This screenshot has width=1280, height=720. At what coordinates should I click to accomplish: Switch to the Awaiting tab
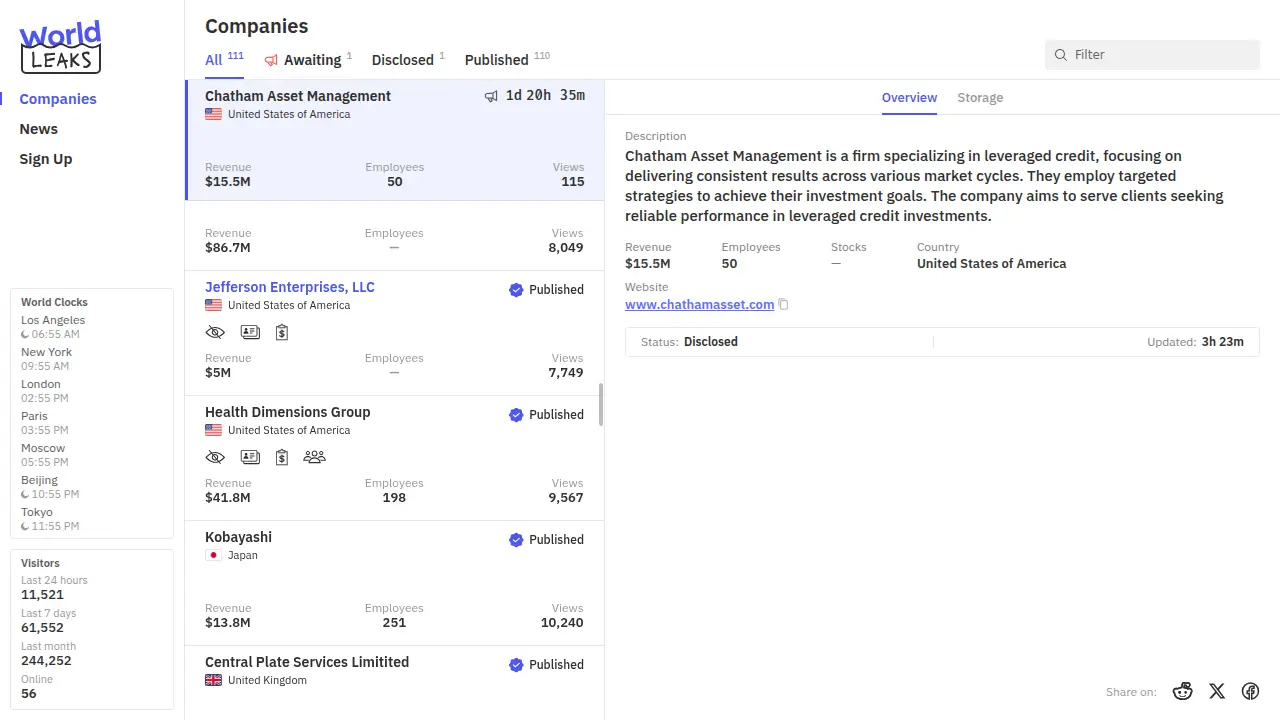(311, 60)
